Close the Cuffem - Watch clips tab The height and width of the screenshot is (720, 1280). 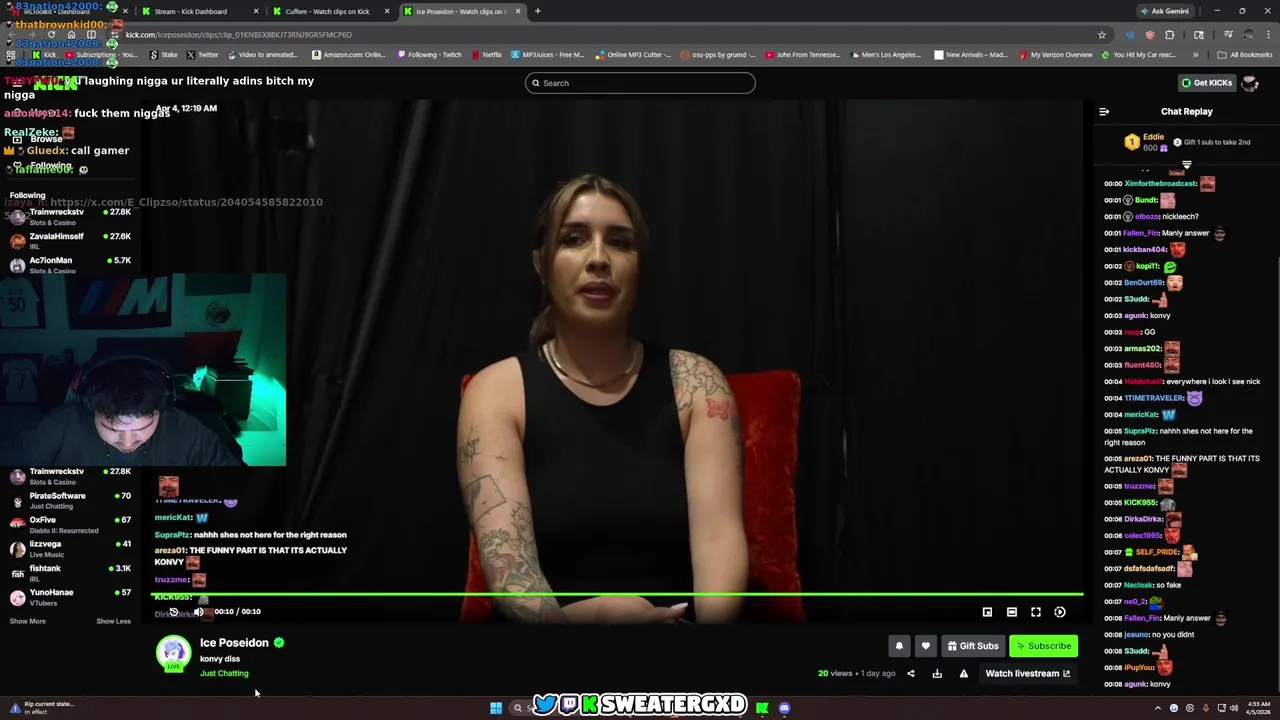click(387, 11)
